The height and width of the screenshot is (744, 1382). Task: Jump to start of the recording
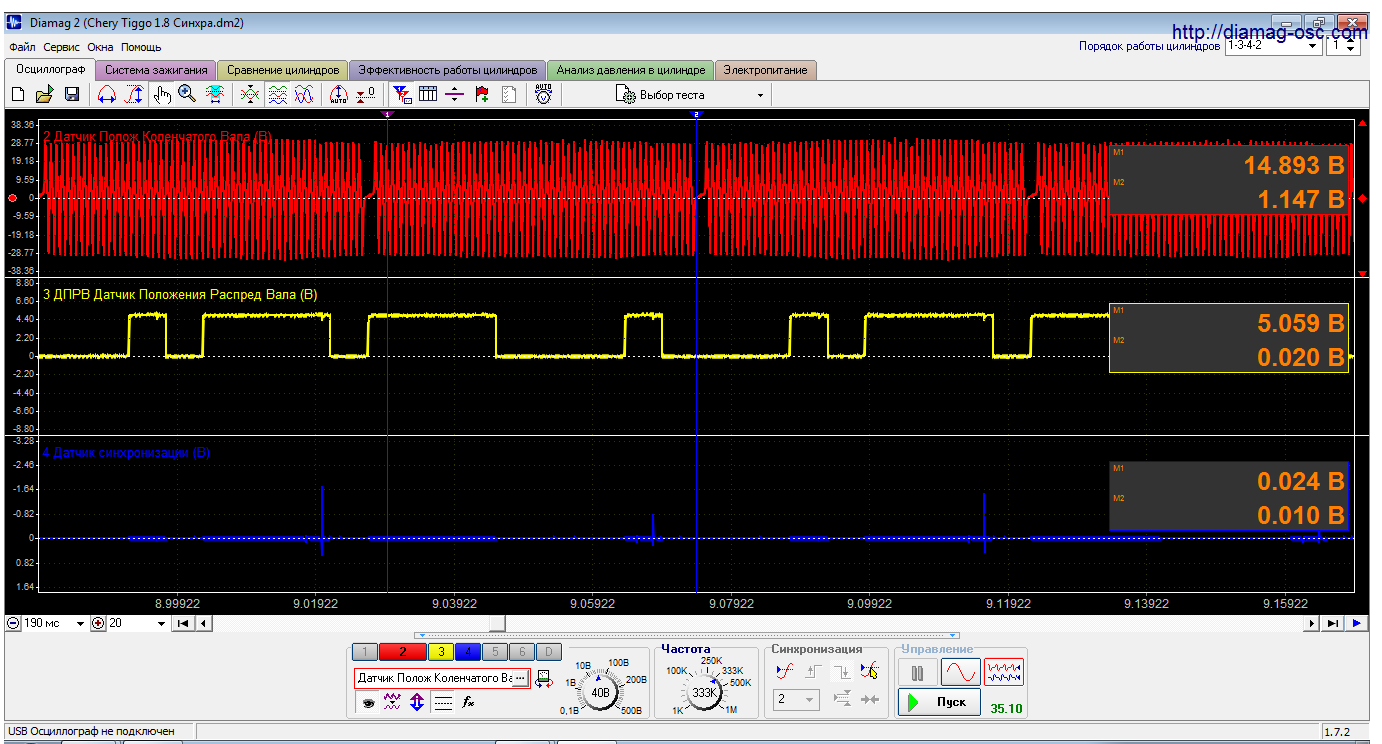184,623
